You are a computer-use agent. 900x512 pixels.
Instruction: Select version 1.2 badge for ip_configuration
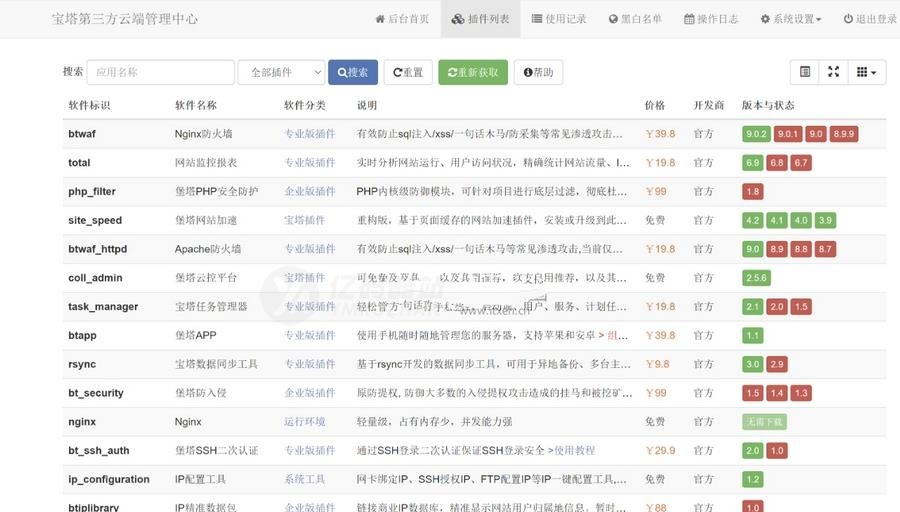752,479
